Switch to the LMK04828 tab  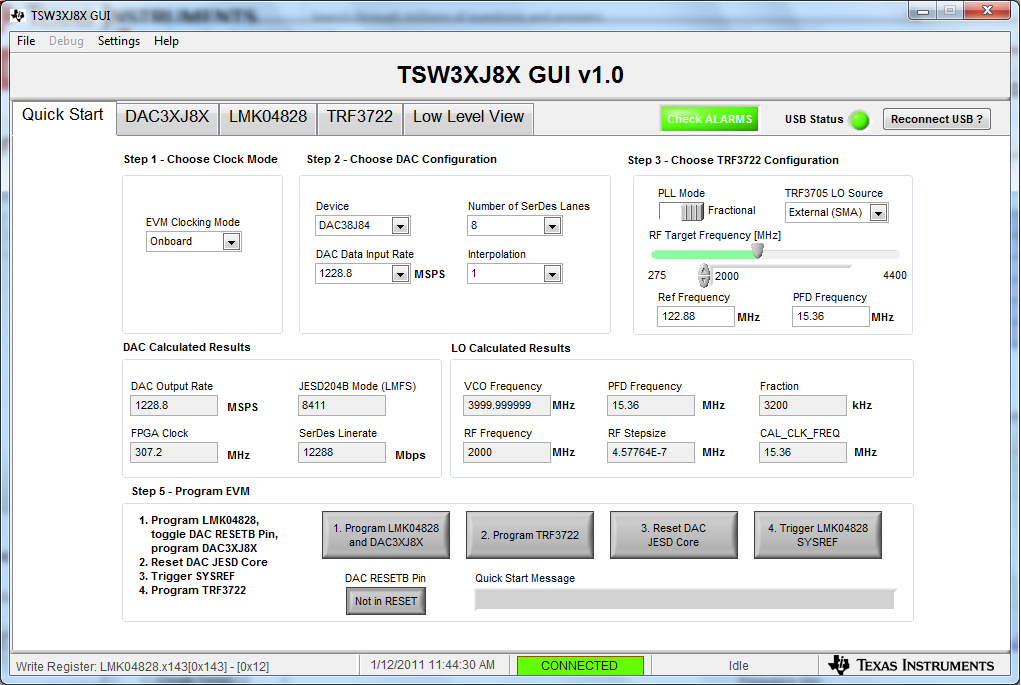pyautogui.click(x=268, y=117)
